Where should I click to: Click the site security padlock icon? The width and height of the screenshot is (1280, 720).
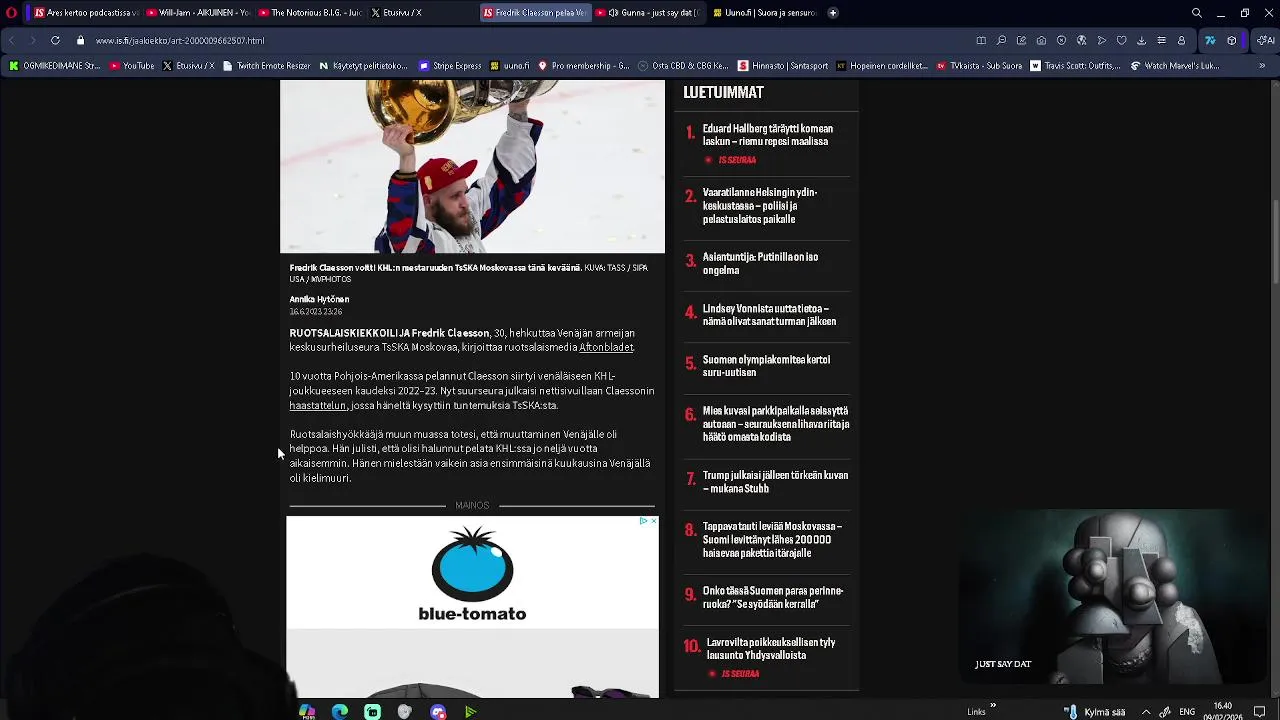point(81,41)
